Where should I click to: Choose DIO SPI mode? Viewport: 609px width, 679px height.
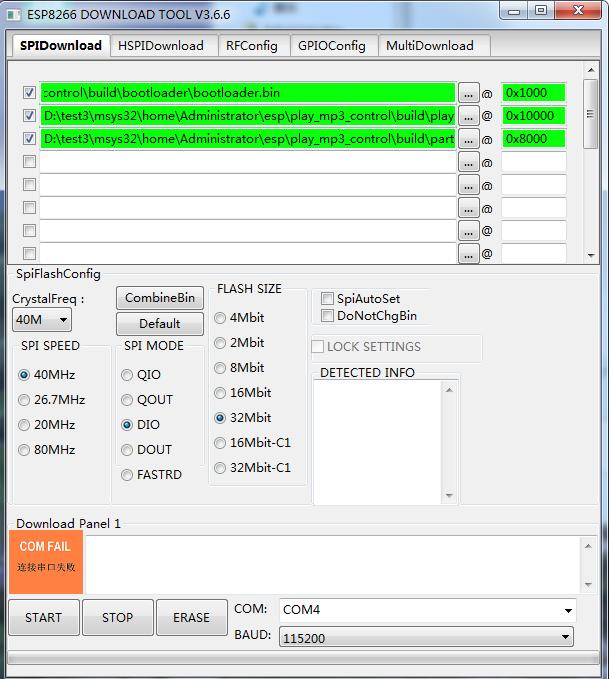(x=140, y=425)
